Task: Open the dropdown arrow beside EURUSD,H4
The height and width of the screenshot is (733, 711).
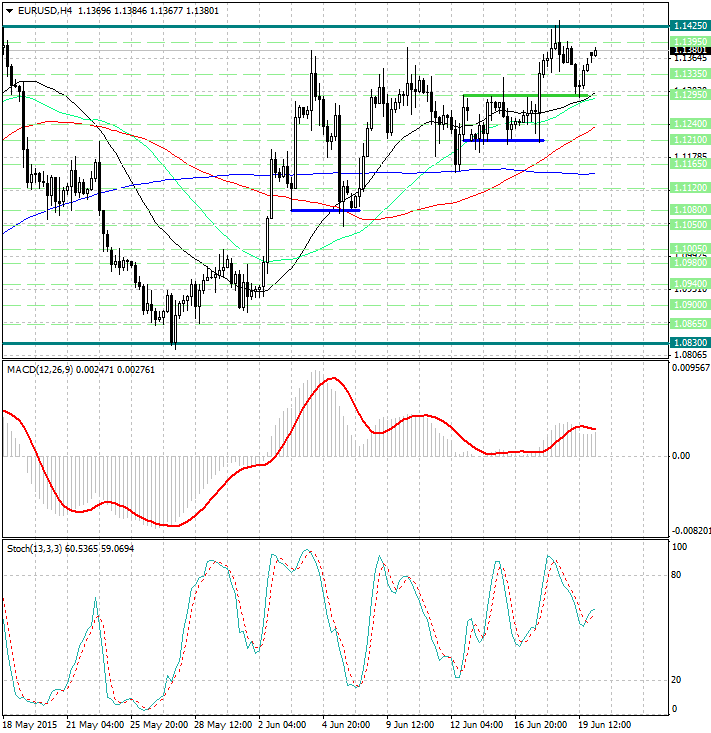Action: [8, 11]
